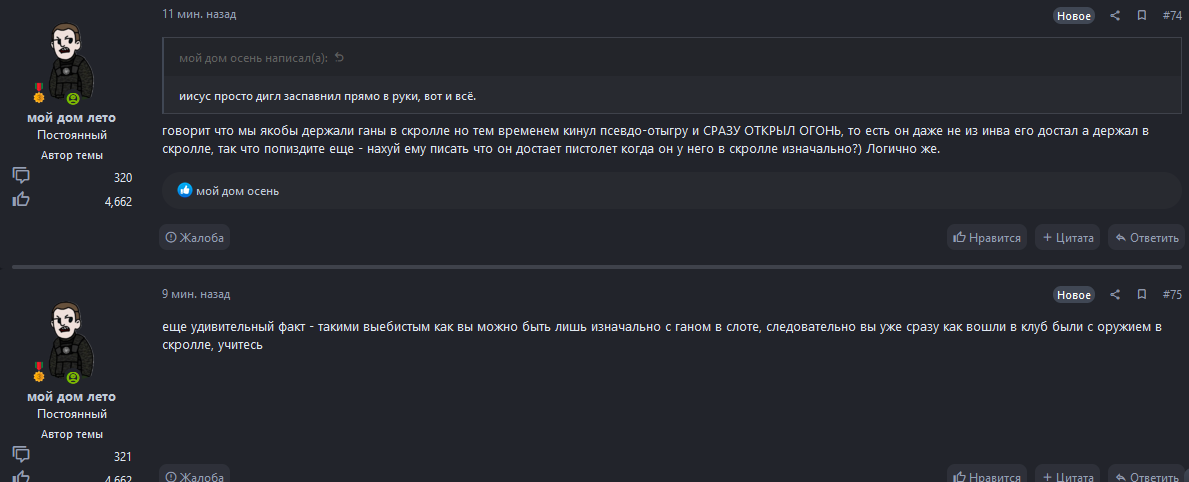Image resolution: width=1189 pixels, height=482 pixels.
Task: Click the thumbs-up icon beside score 4,662
Action: [21, 200]
